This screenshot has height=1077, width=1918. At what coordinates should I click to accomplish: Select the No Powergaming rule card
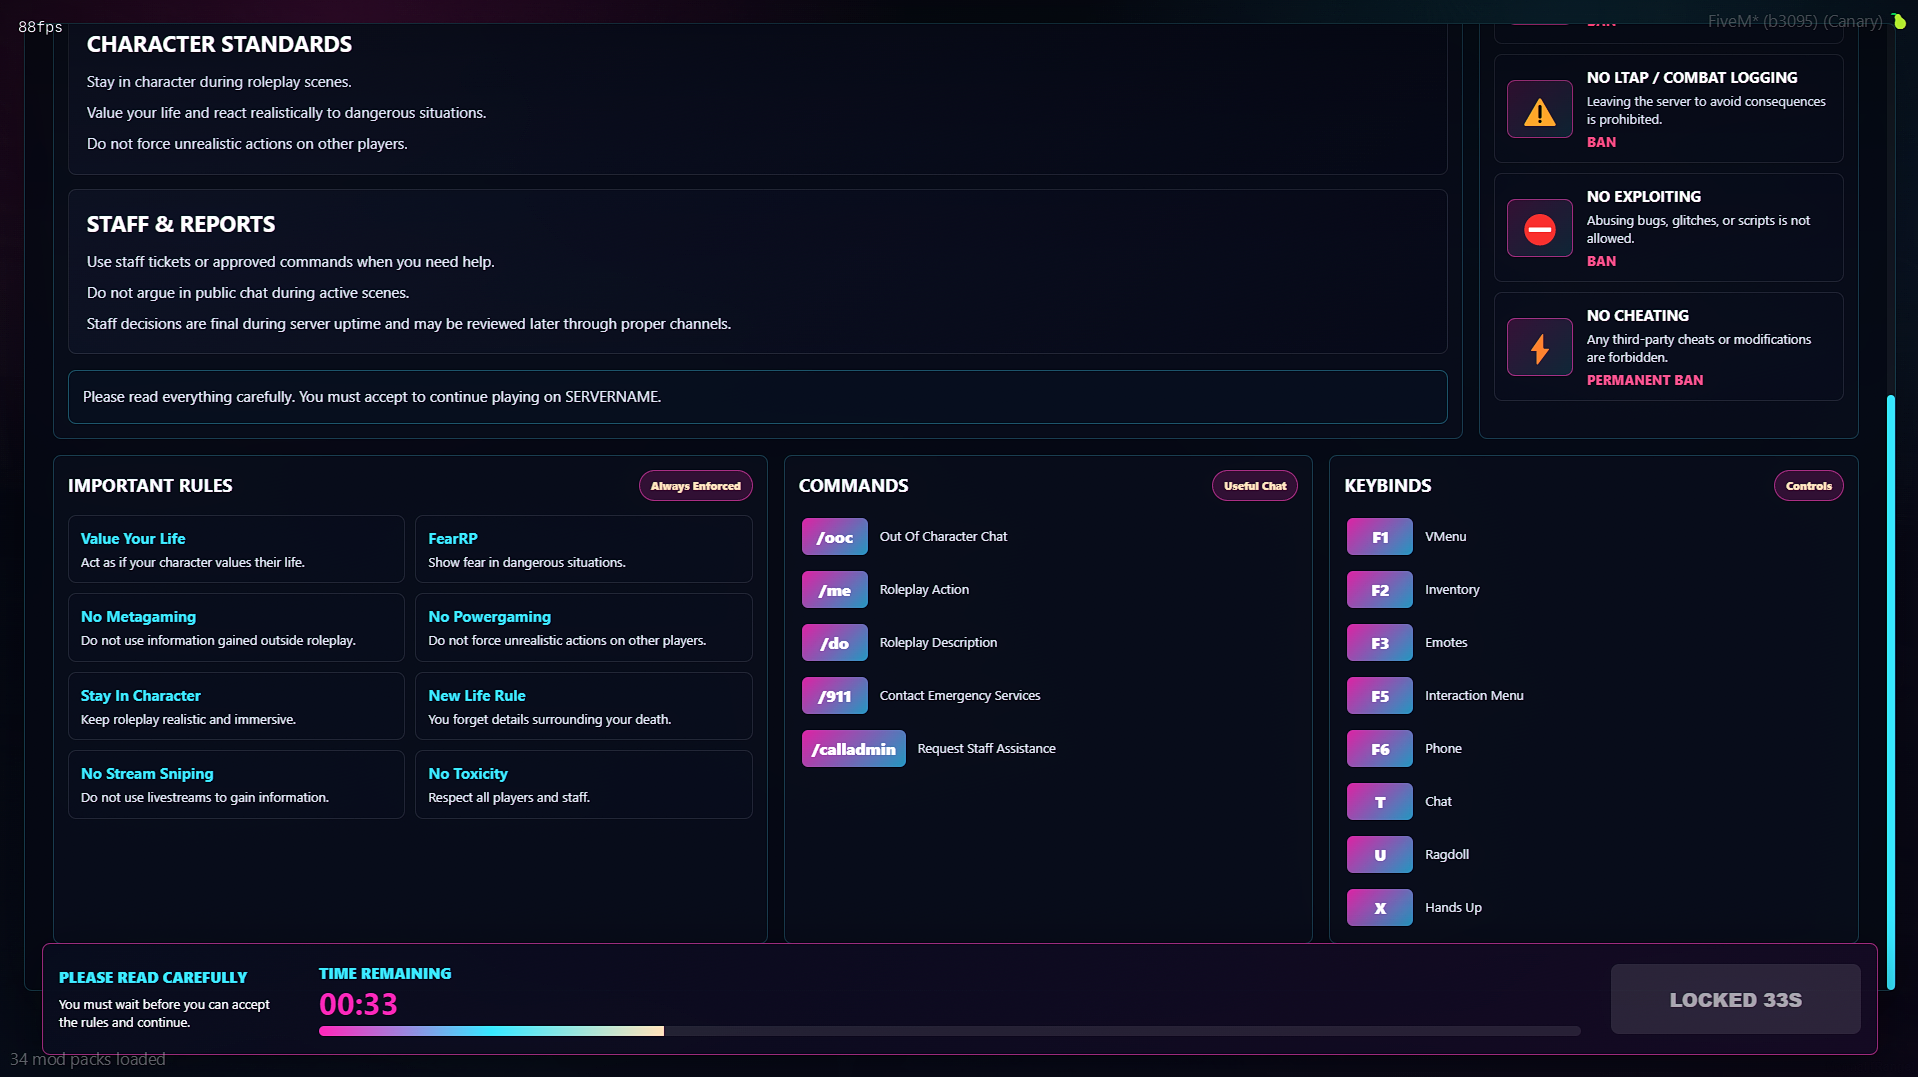click(583, 627)
